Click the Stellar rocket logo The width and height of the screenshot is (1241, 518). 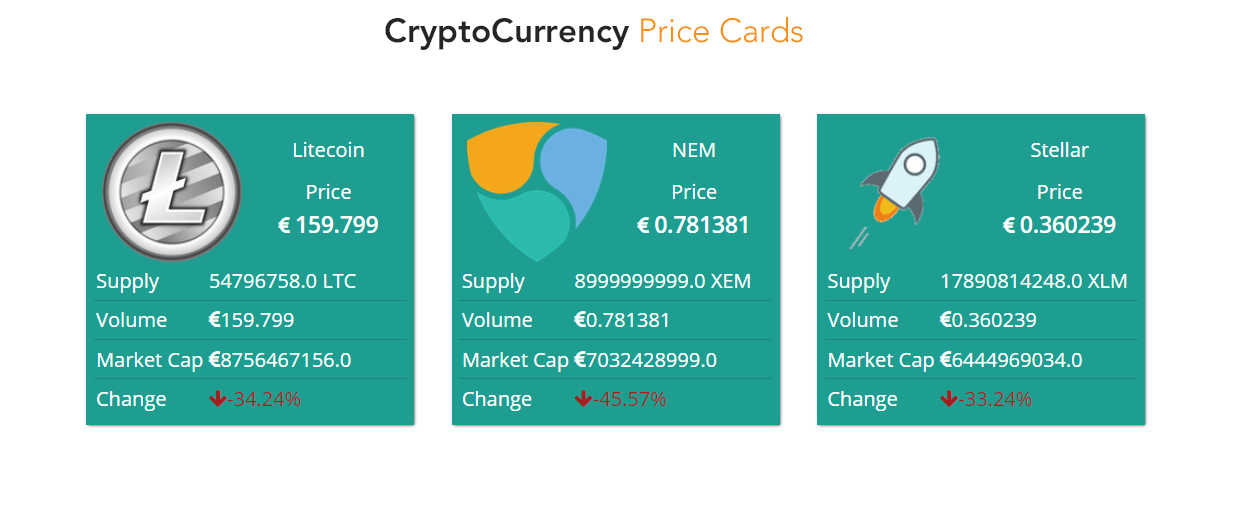[x=899, y=192]
